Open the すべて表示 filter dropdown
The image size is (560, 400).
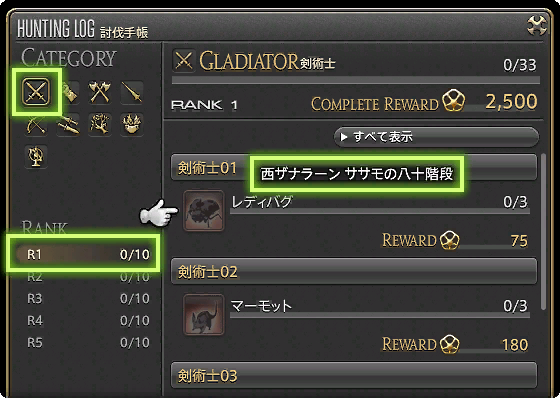pos(436,137)
